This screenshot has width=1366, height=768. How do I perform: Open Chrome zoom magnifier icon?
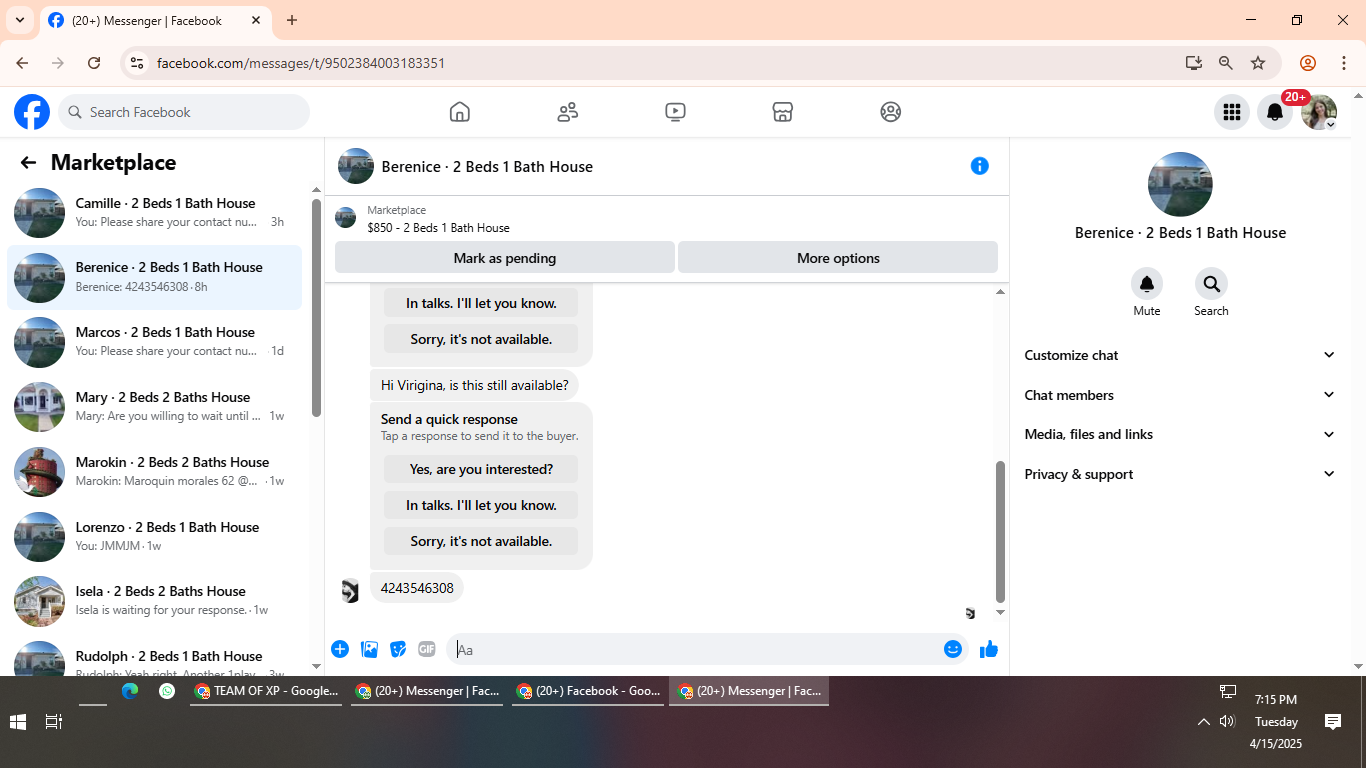[1226, 63]
